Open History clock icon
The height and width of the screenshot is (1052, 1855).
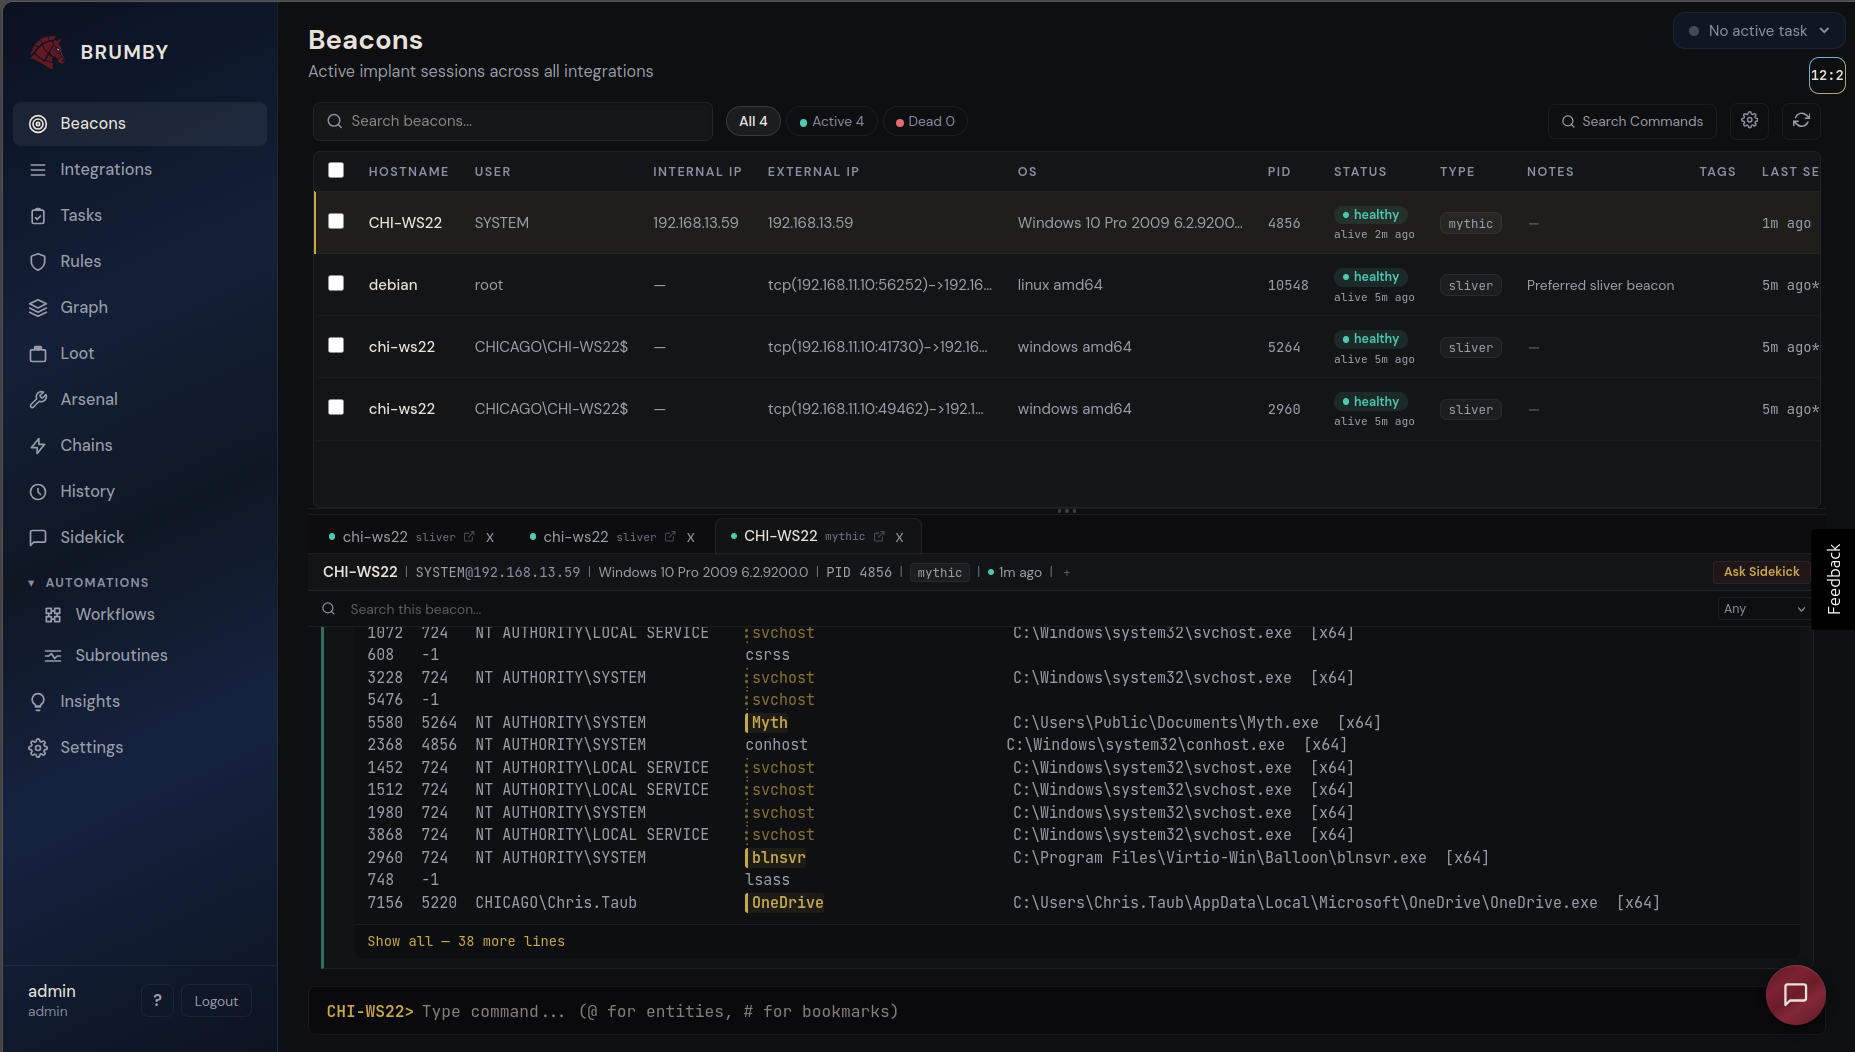tap(38, 492)
